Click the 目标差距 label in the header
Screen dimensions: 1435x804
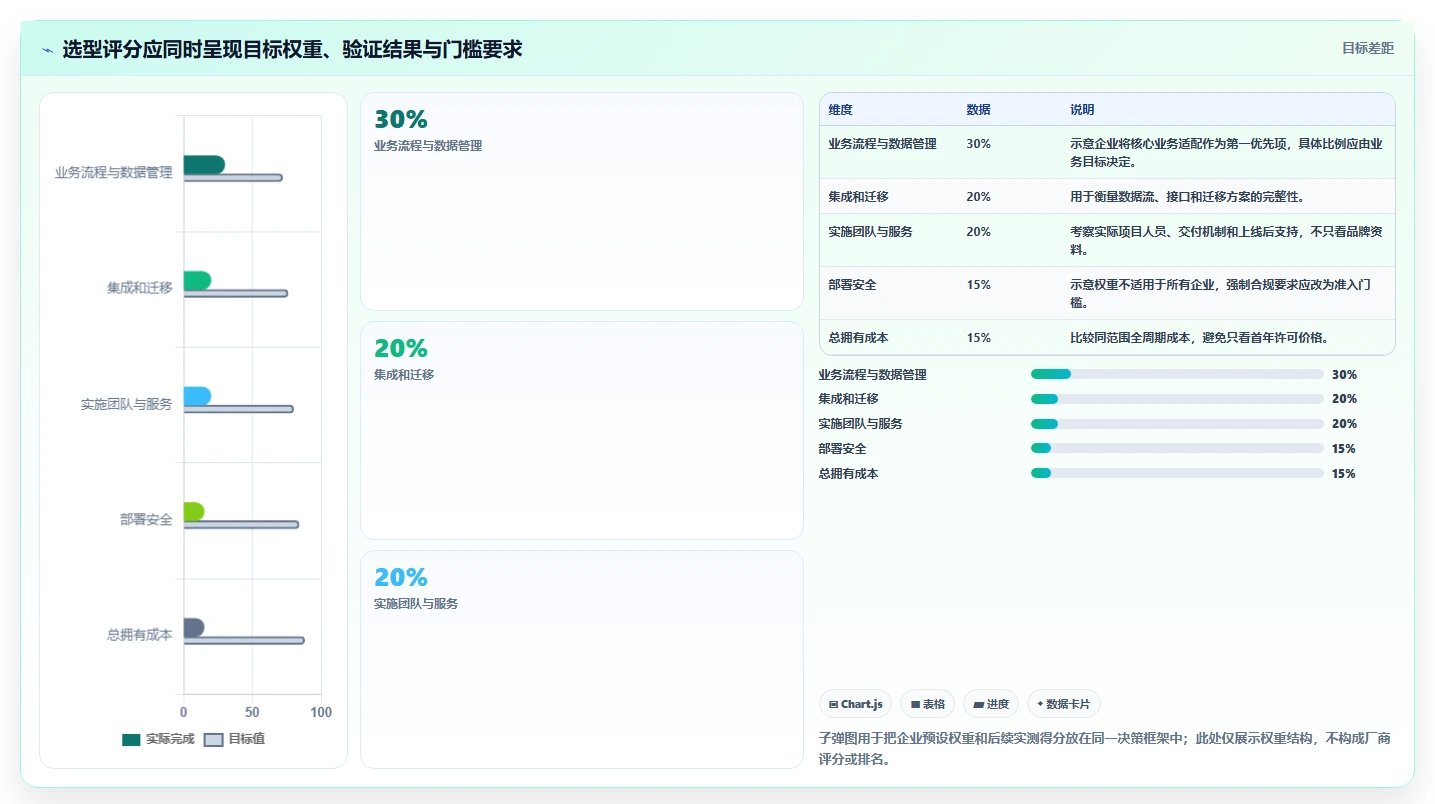click(x=1367, y=48)
